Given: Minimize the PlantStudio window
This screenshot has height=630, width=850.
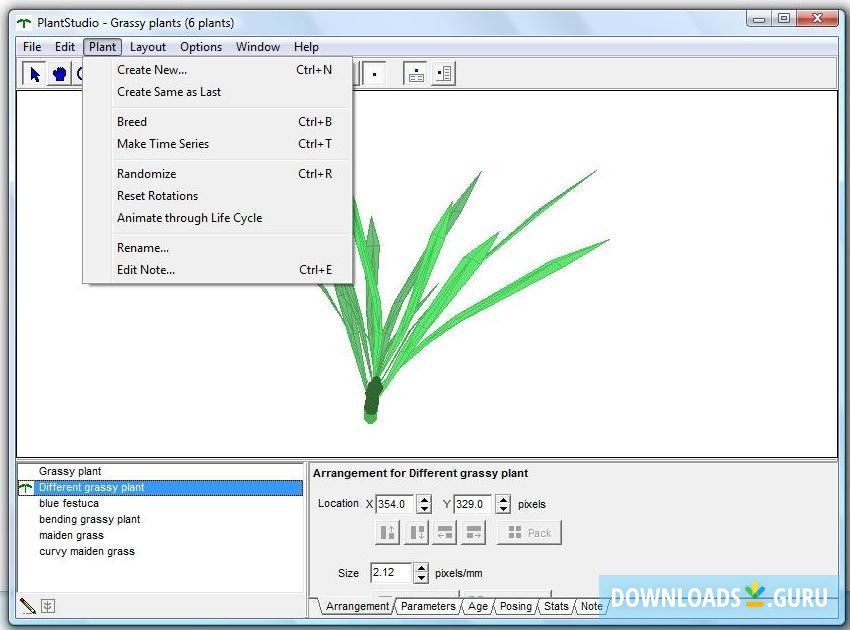Looking at the screenshot, I should (x=759, y=19).
